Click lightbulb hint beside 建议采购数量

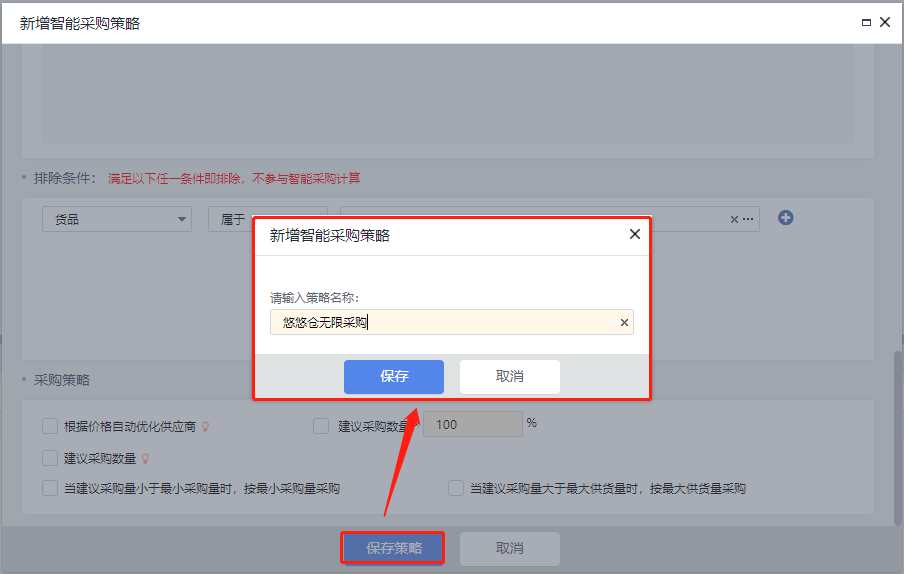(145, 459)
